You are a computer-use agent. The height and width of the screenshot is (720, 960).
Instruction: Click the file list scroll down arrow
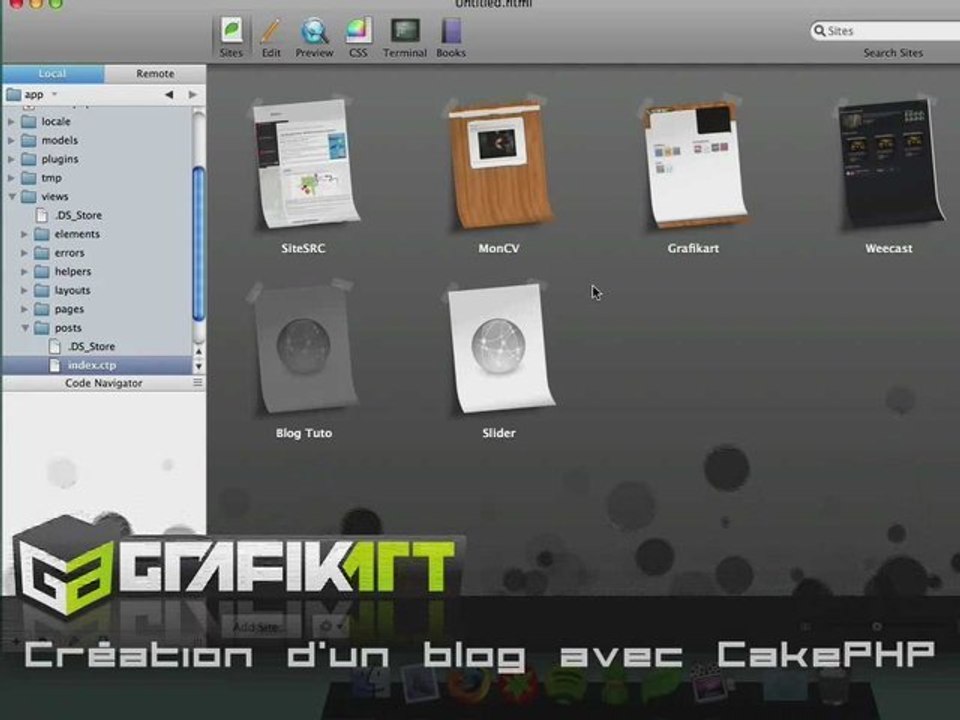[x=198, y=366]
